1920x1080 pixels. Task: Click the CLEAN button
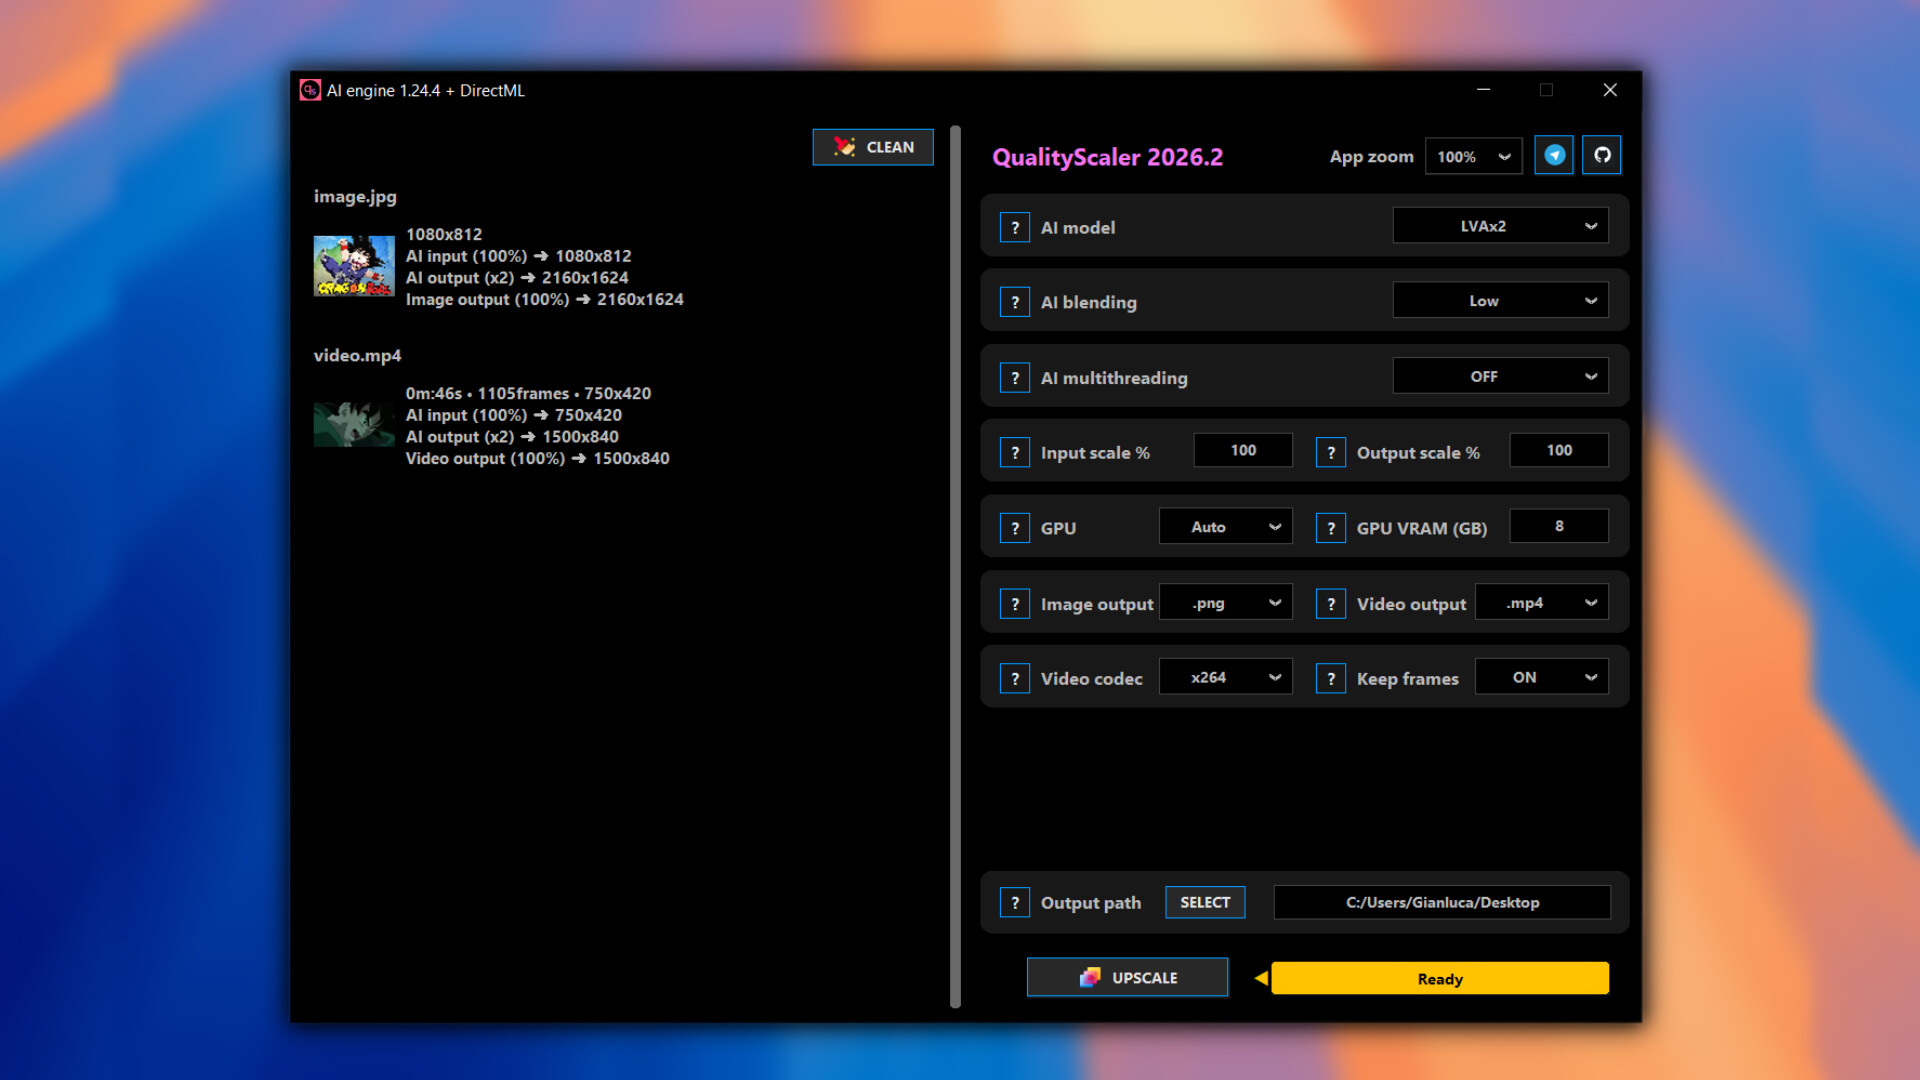pyautogui.click(x=873, y=147)
